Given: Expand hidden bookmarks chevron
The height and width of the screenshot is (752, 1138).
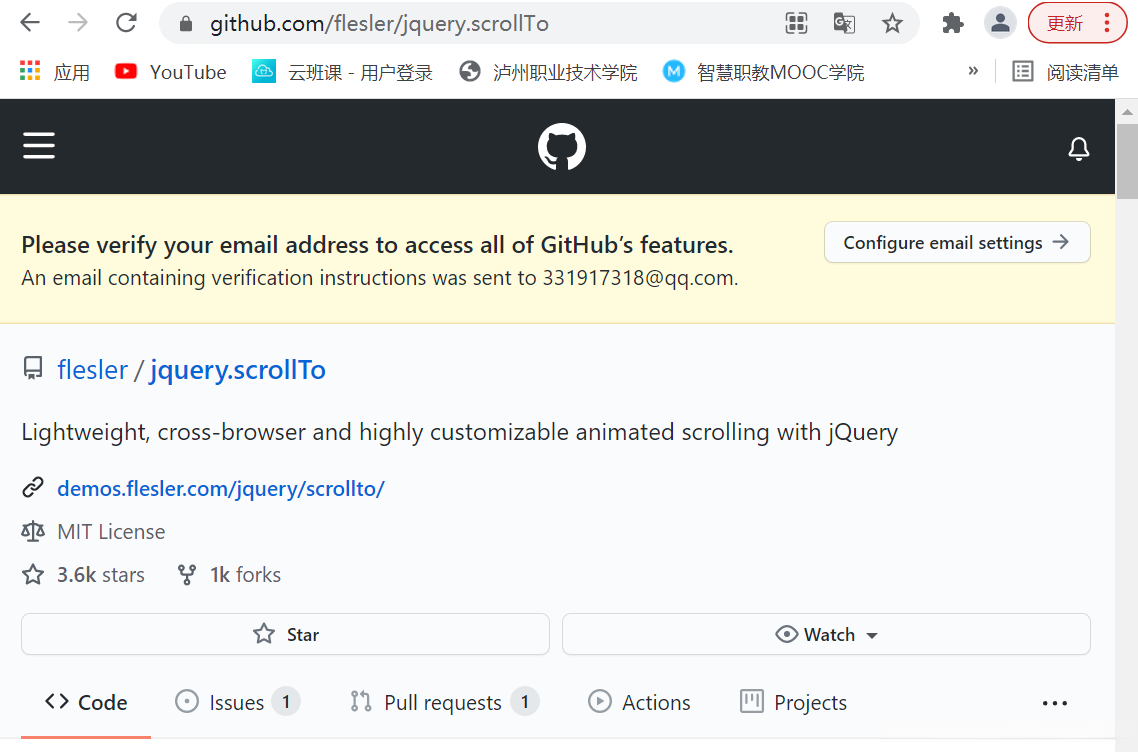Looking at the screenshot, I should click(x=972, y=71).
